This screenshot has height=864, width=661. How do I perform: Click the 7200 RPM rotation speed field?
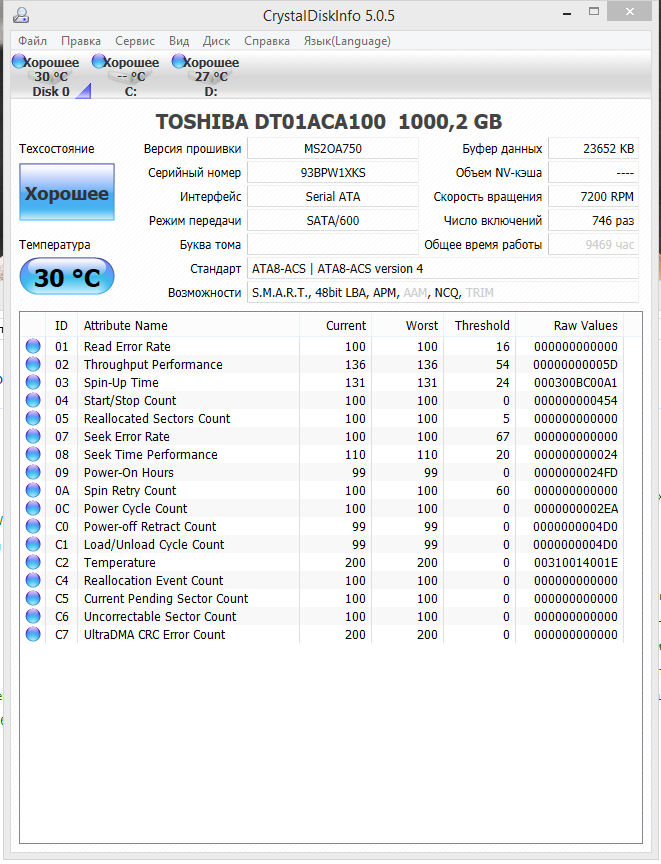(594, 197)
